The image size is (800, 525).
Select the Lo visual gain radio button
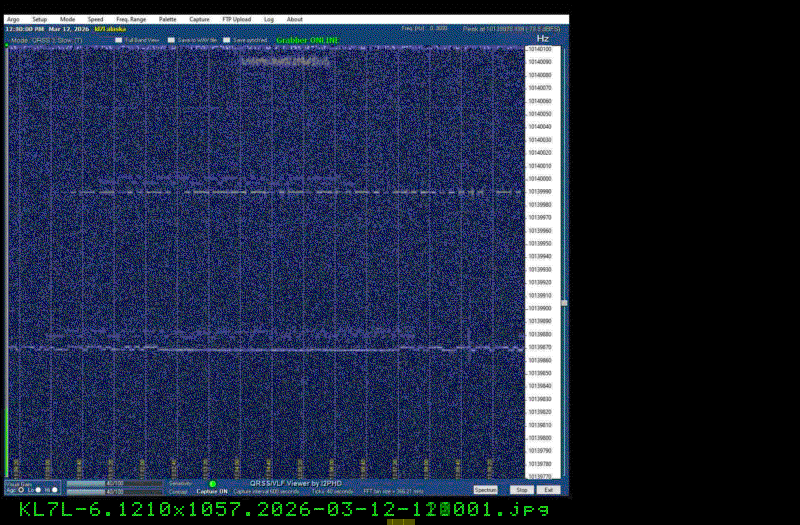(x=38, y=490)
